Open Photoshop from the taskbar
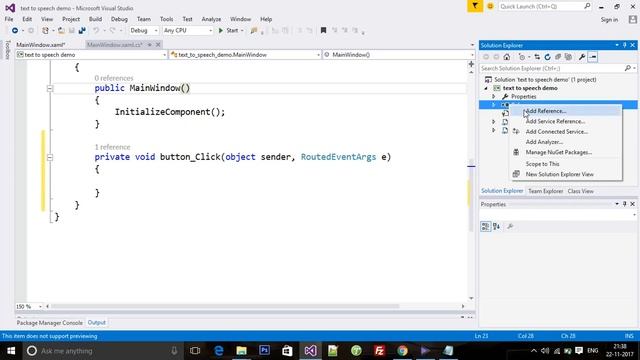Image resolution: width=640 pixels, height=360 pixels. (264, 351)
